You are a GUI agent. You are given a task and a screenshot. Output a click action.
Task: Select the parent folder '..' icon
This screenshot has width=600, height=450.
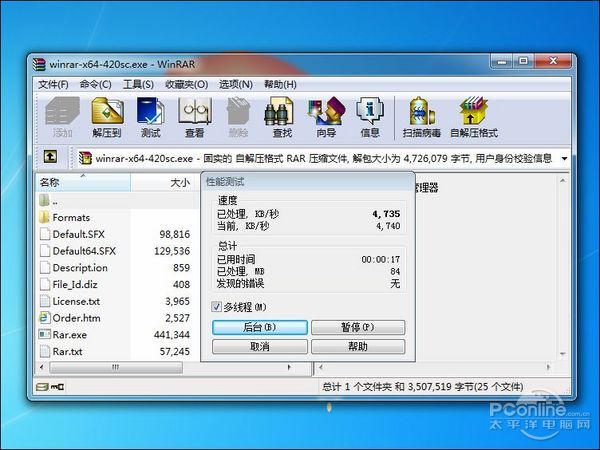[x=44, y=200]
